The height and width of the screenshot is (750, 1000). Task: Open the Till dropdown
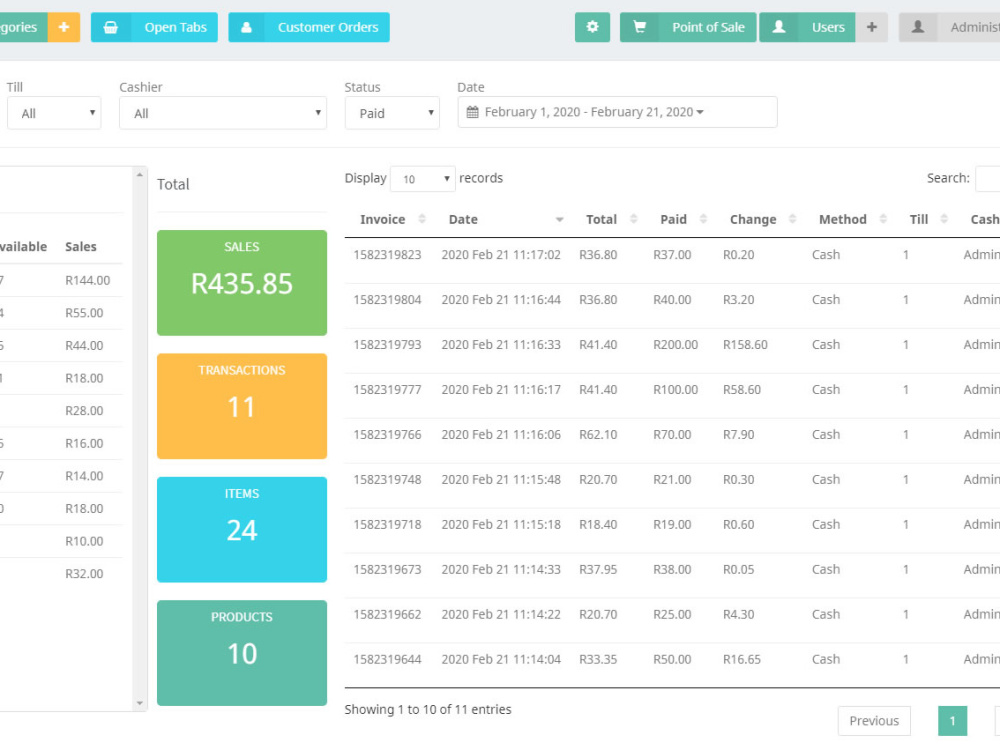pyautogui.click(x=54, y=113)
